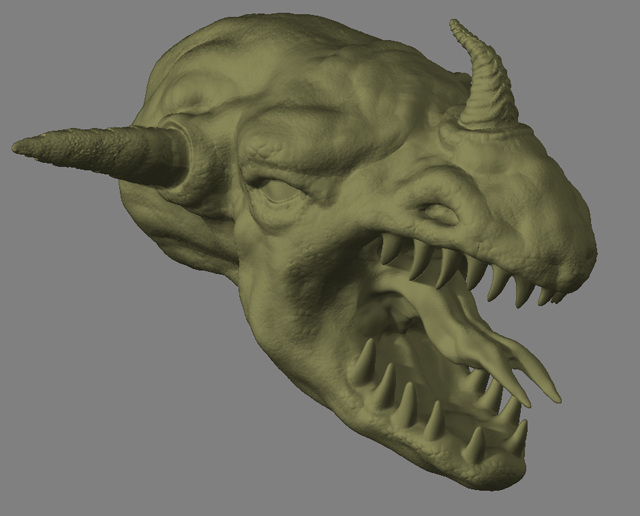The width and height of the screenshot is (640, 516).
Task: Click the creature's closed eye socket
Action: point(281,191)
